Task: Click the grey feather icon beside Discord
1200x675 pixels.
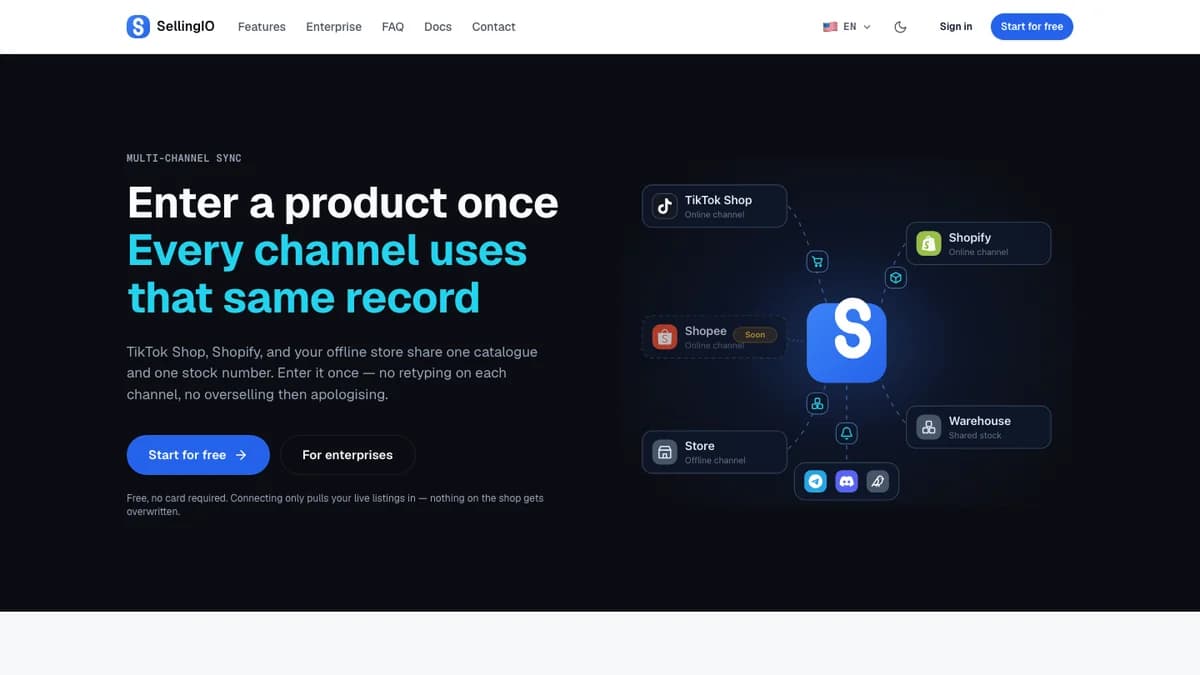Action: click(877, 481)
